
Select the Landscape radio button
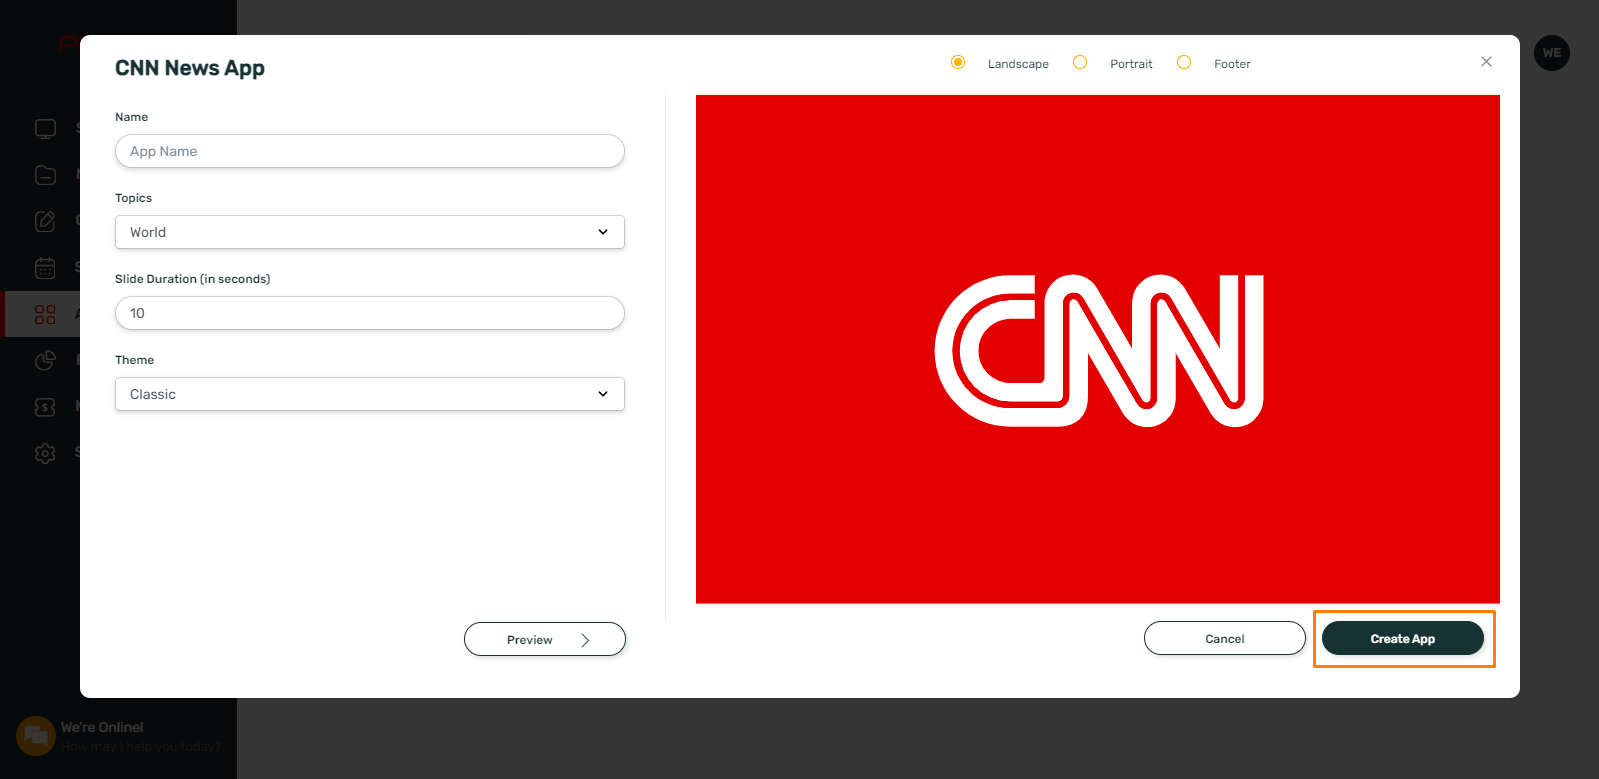click(x=958, y=62)
